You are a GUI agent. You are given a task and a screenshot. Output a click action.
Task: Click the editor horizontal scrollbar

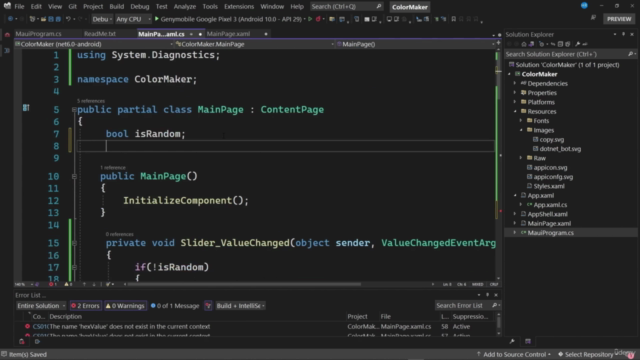point(244,284)
